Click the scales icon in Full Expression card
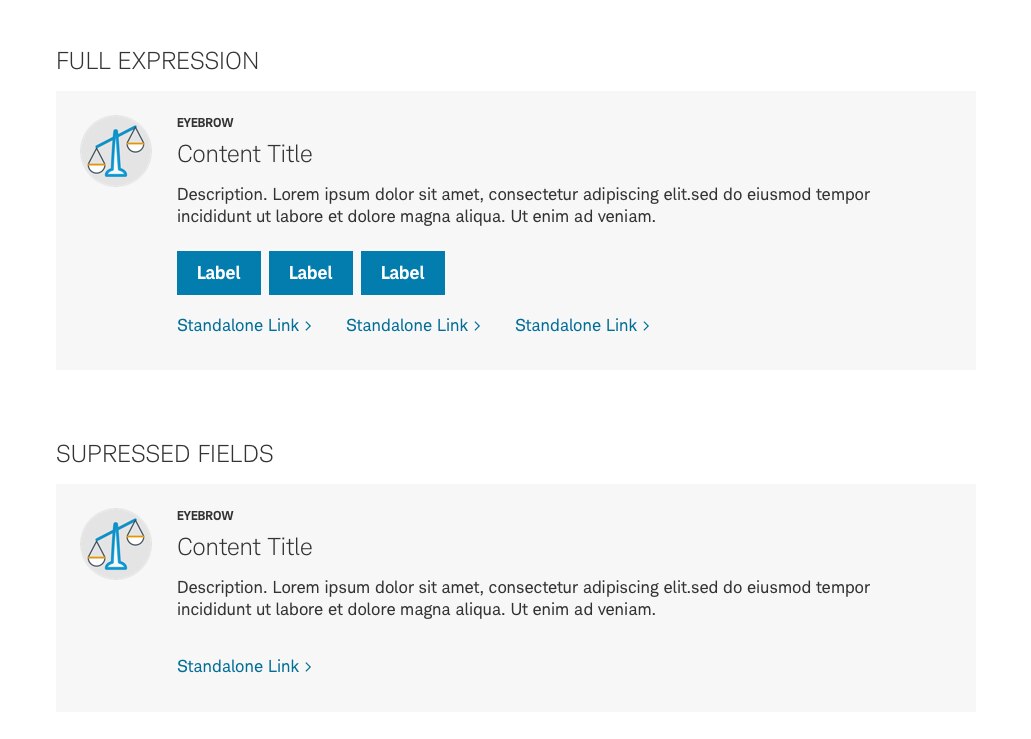The height and width of the screenshot is (739, 1031). [116, 151]
